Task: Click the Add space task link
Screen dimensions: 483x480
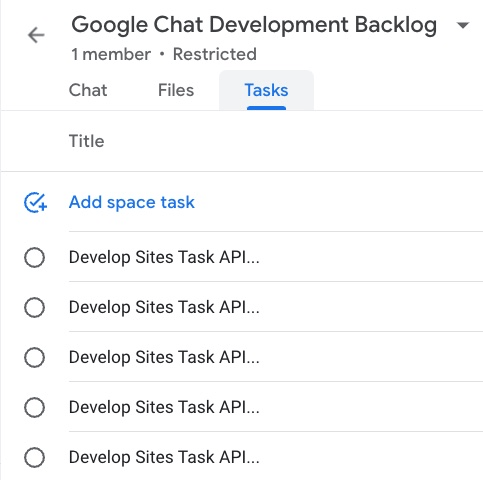Action: (x=132, y=202)
